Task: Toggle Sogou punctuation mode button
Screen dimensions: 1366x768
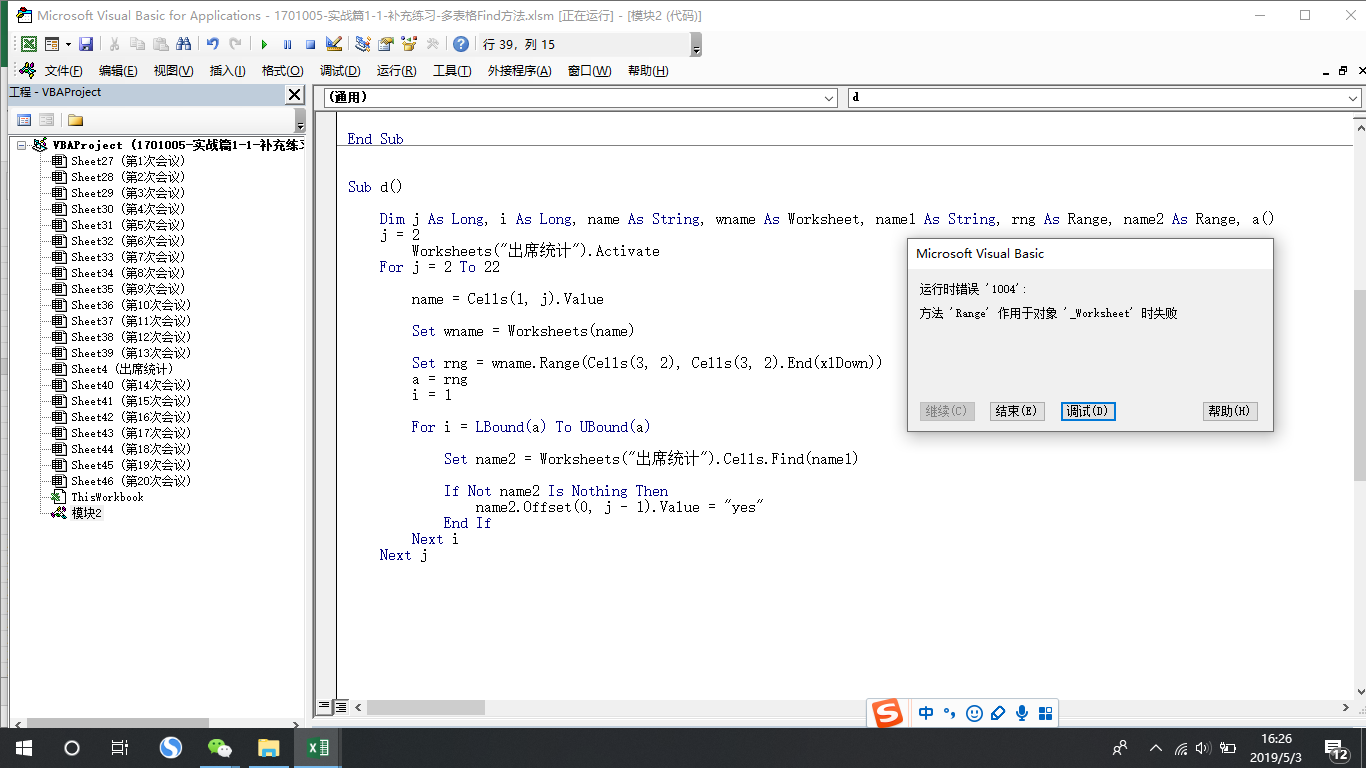Action: pos(950,713)
